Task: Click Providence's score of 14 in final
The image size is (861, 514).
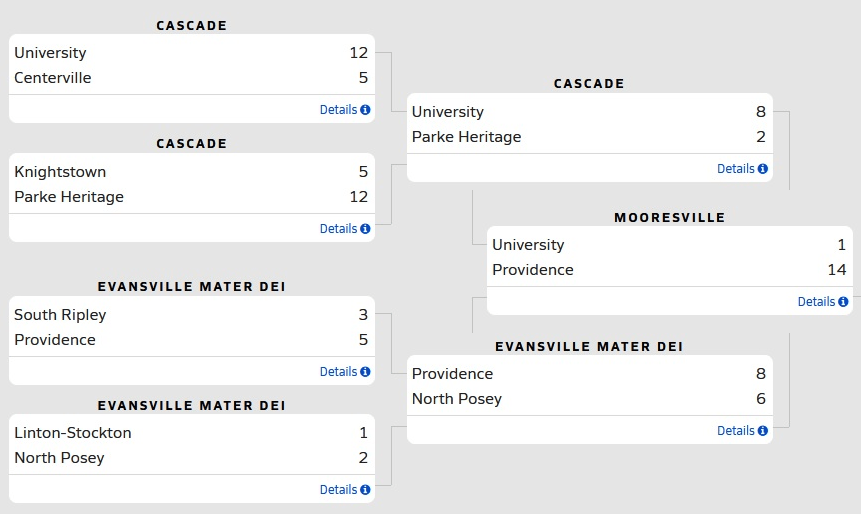Action: tap(837, 270)
